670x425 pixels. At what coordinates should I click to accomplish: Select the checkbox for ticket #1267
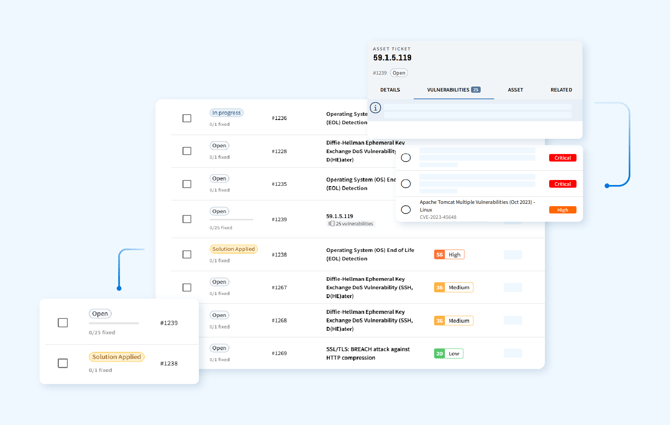point(187,287)
